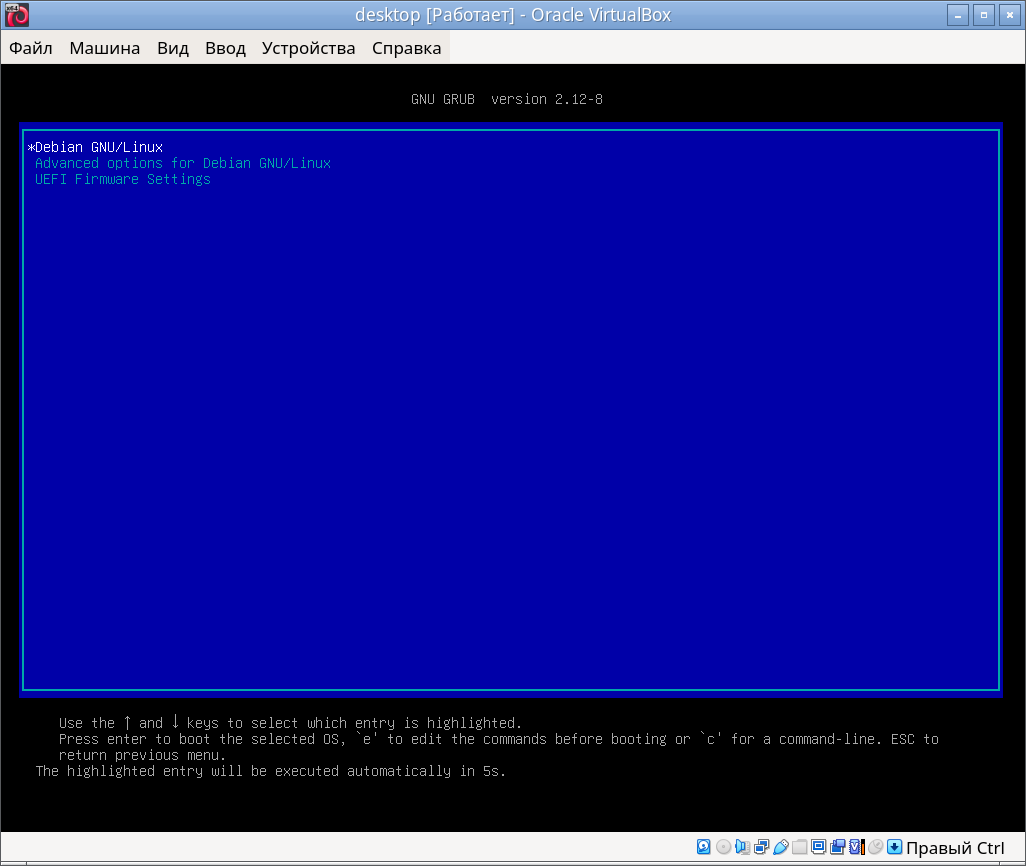
Task: Open the USB devices icon in status bar
Action: [780, 847]
